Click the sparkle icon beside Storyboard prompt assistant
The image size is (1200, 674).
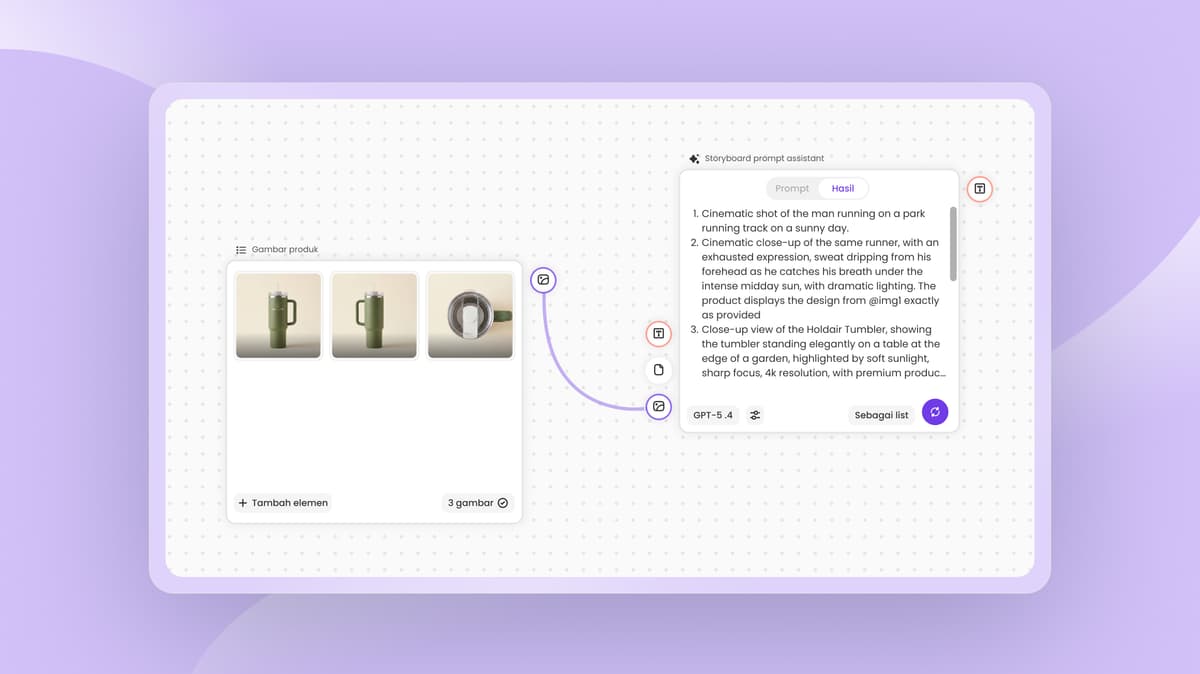(x=695, y=158)
